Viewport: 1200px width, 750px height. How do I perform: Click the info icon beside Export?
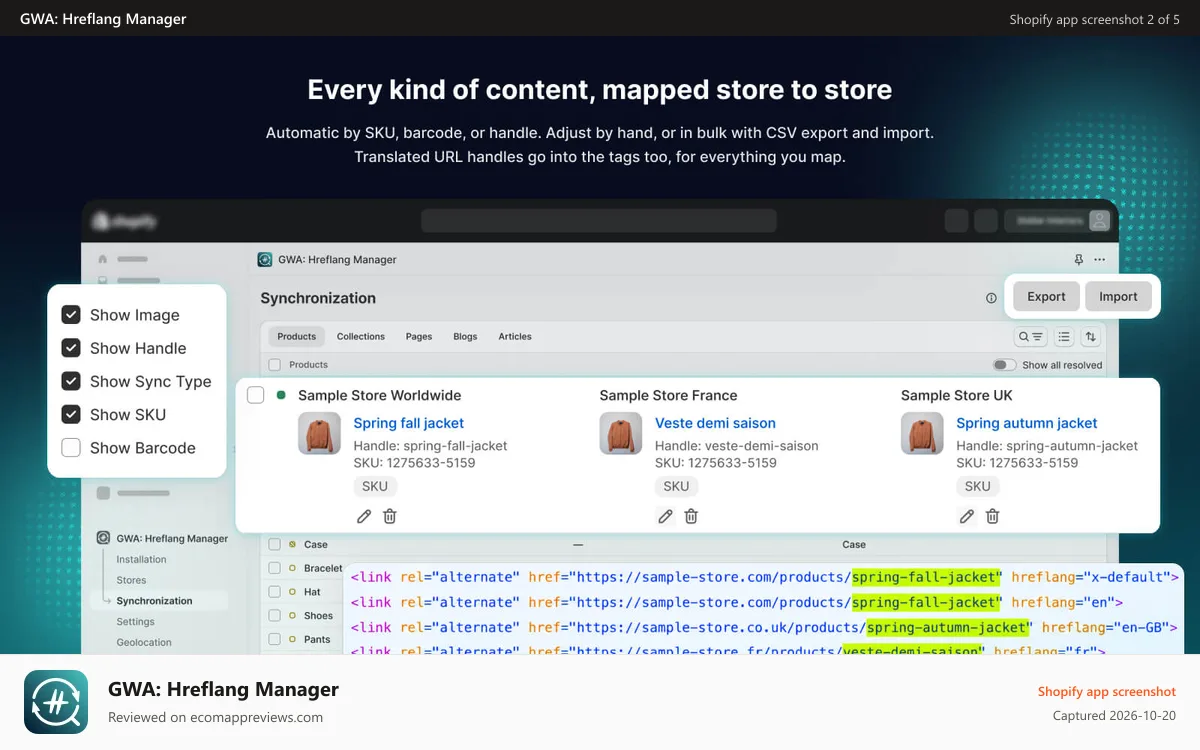(x=991, y=298)
